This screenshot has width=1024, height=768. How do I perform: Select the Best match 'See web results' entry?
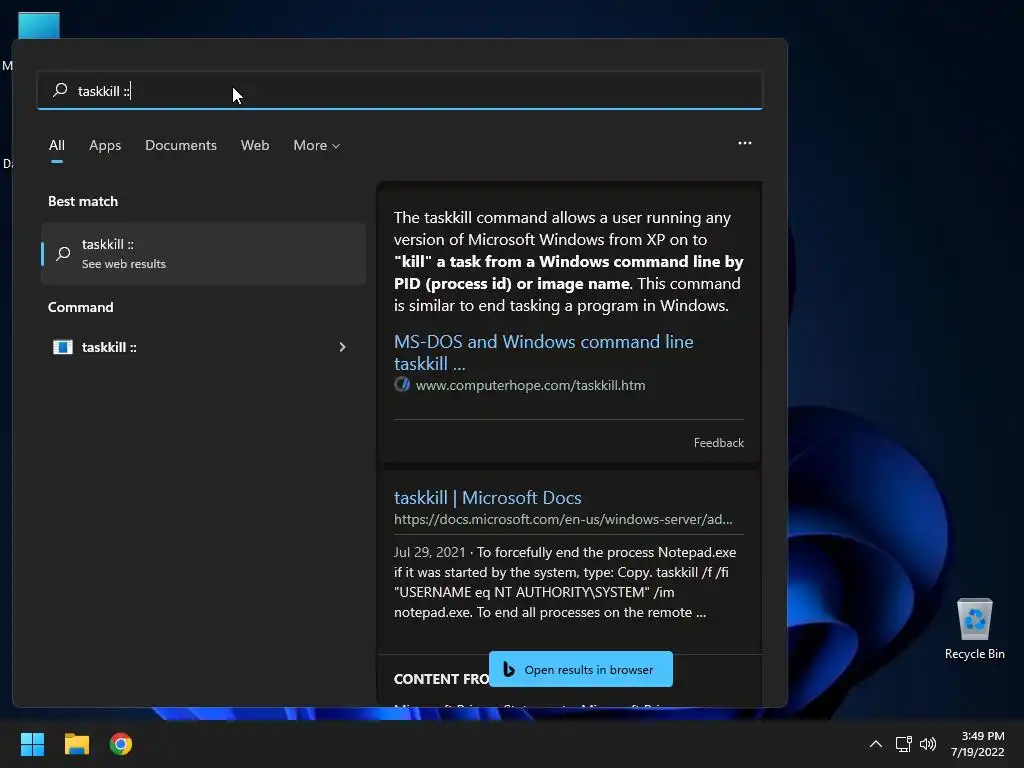click(203, 253)
